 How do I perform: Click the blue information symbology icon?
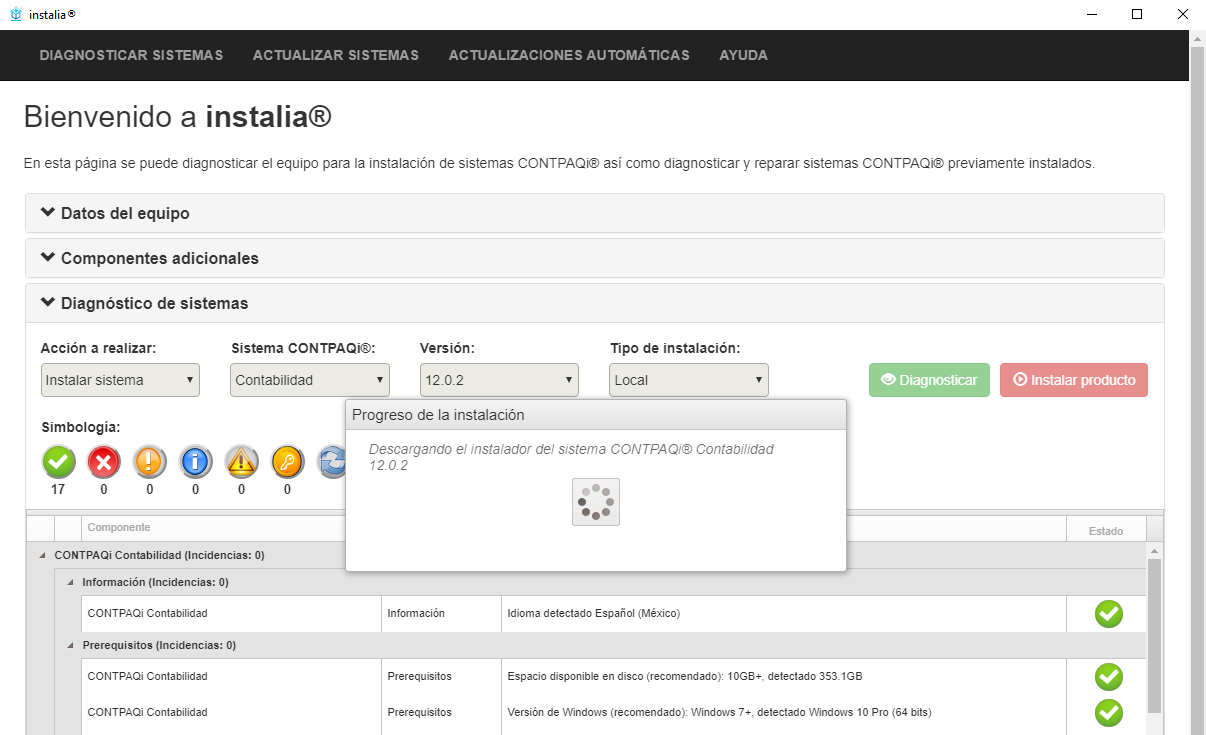coord(196,461)
